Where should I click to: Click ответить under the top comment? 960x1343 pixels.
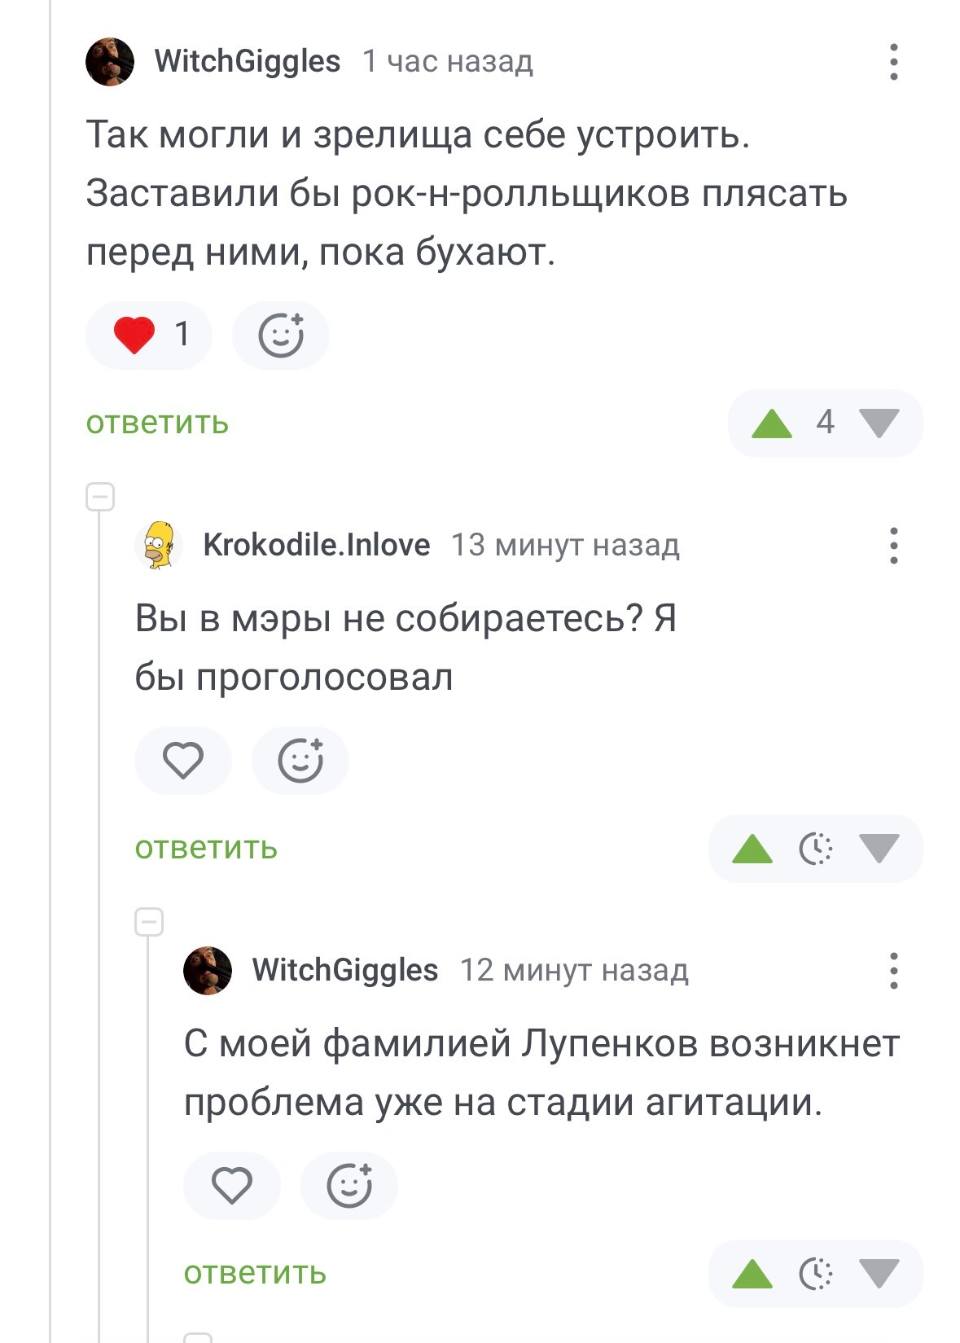click(x=158, y=423)
